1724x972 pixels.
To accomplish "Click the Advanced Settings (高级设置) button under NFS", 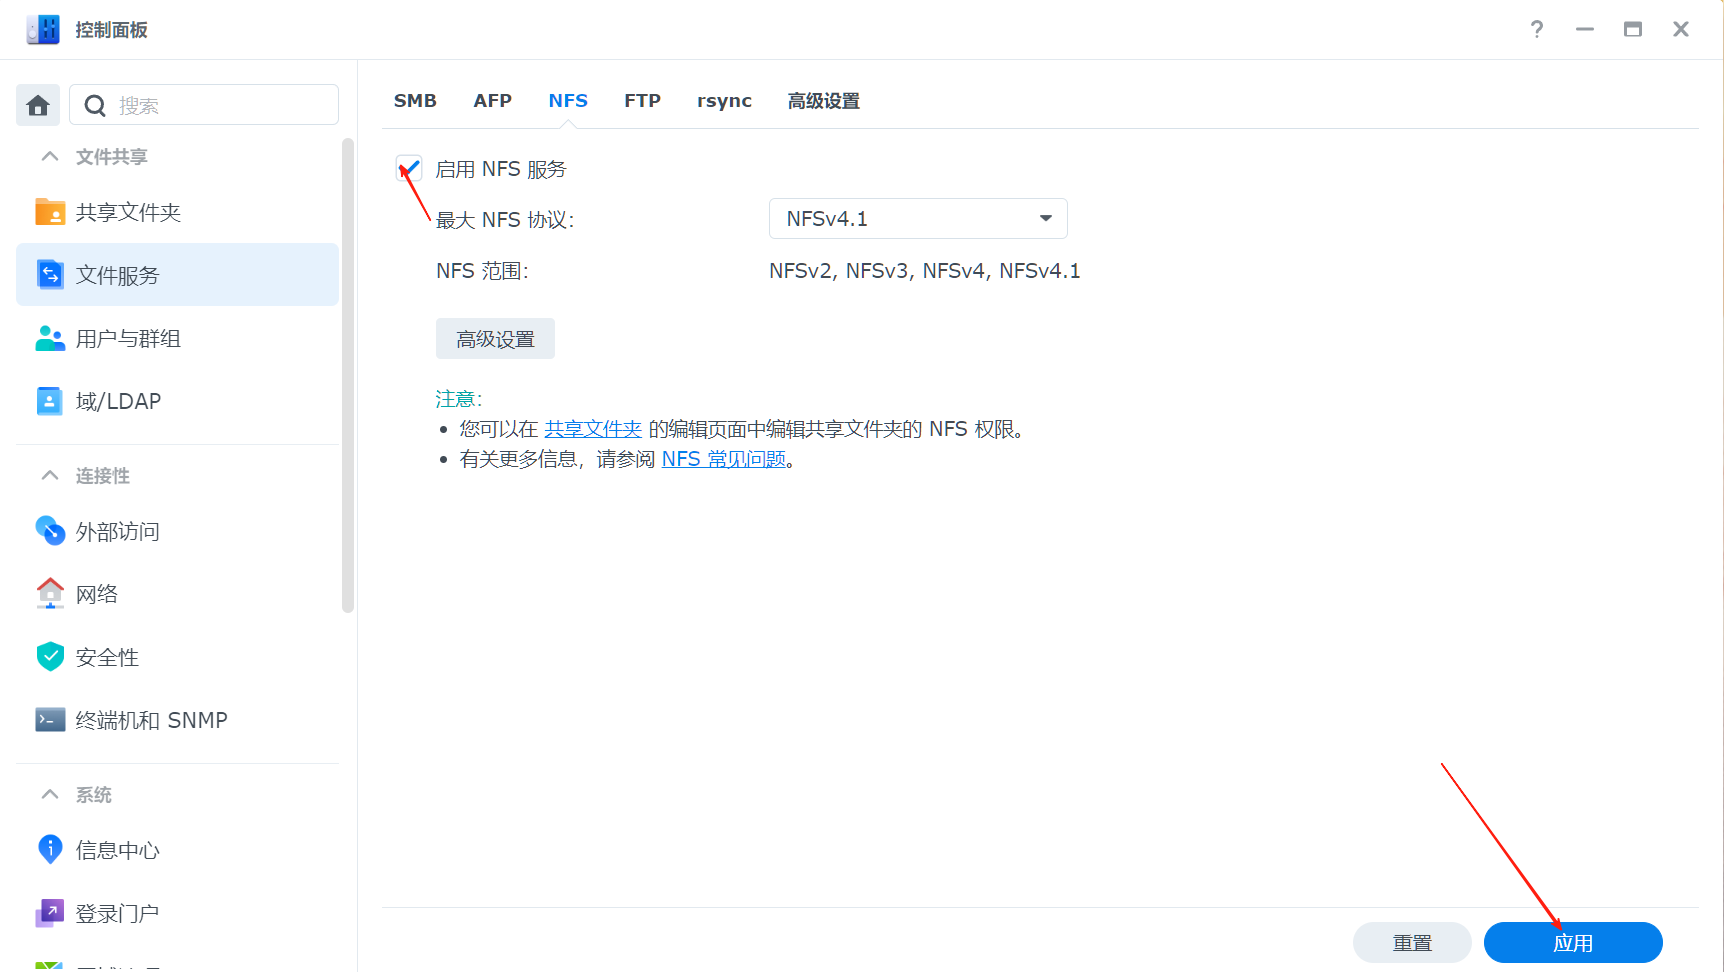I will (495, 339).
